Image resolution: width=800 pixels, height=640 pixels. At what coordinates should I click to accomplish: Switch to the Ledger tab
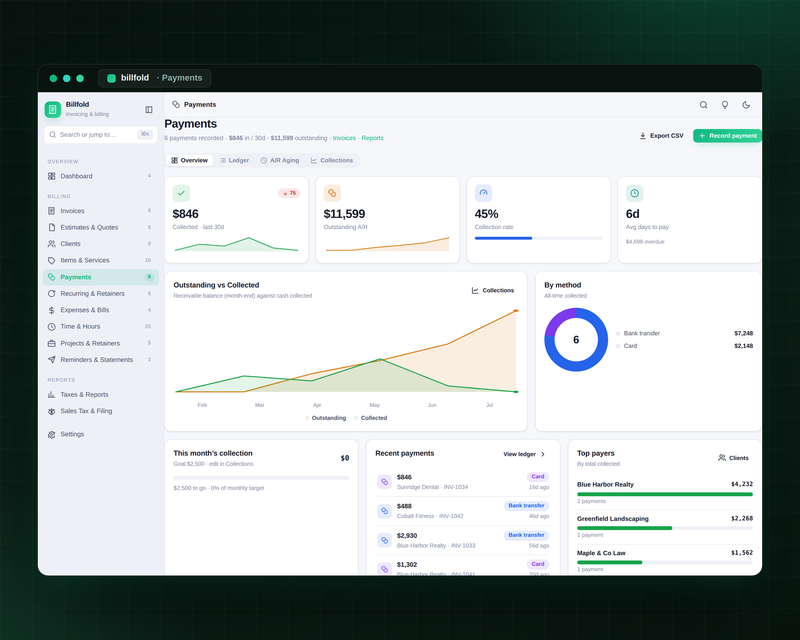click(x=234, y=160)
